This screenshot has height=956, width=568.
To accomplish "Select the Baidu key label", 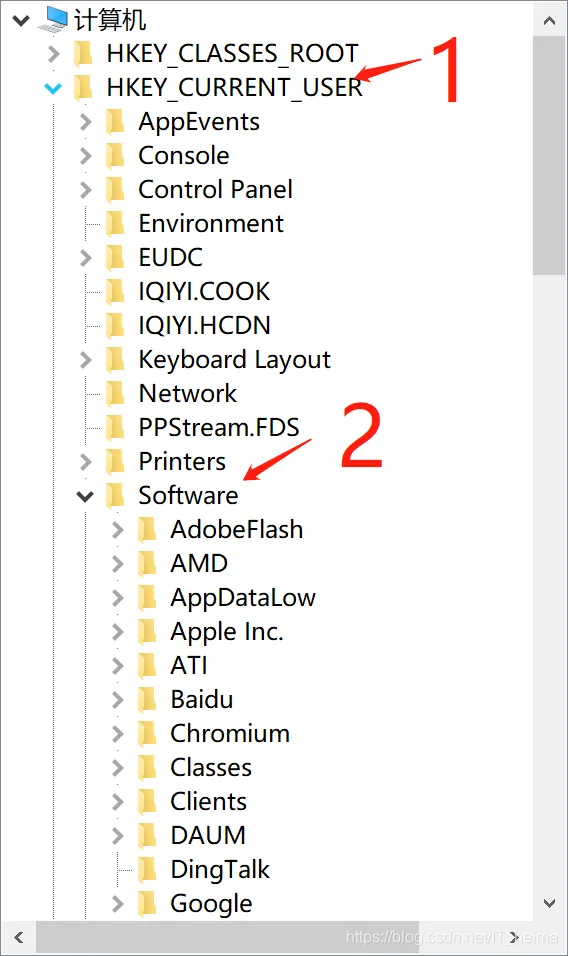I will coord(202,699).
